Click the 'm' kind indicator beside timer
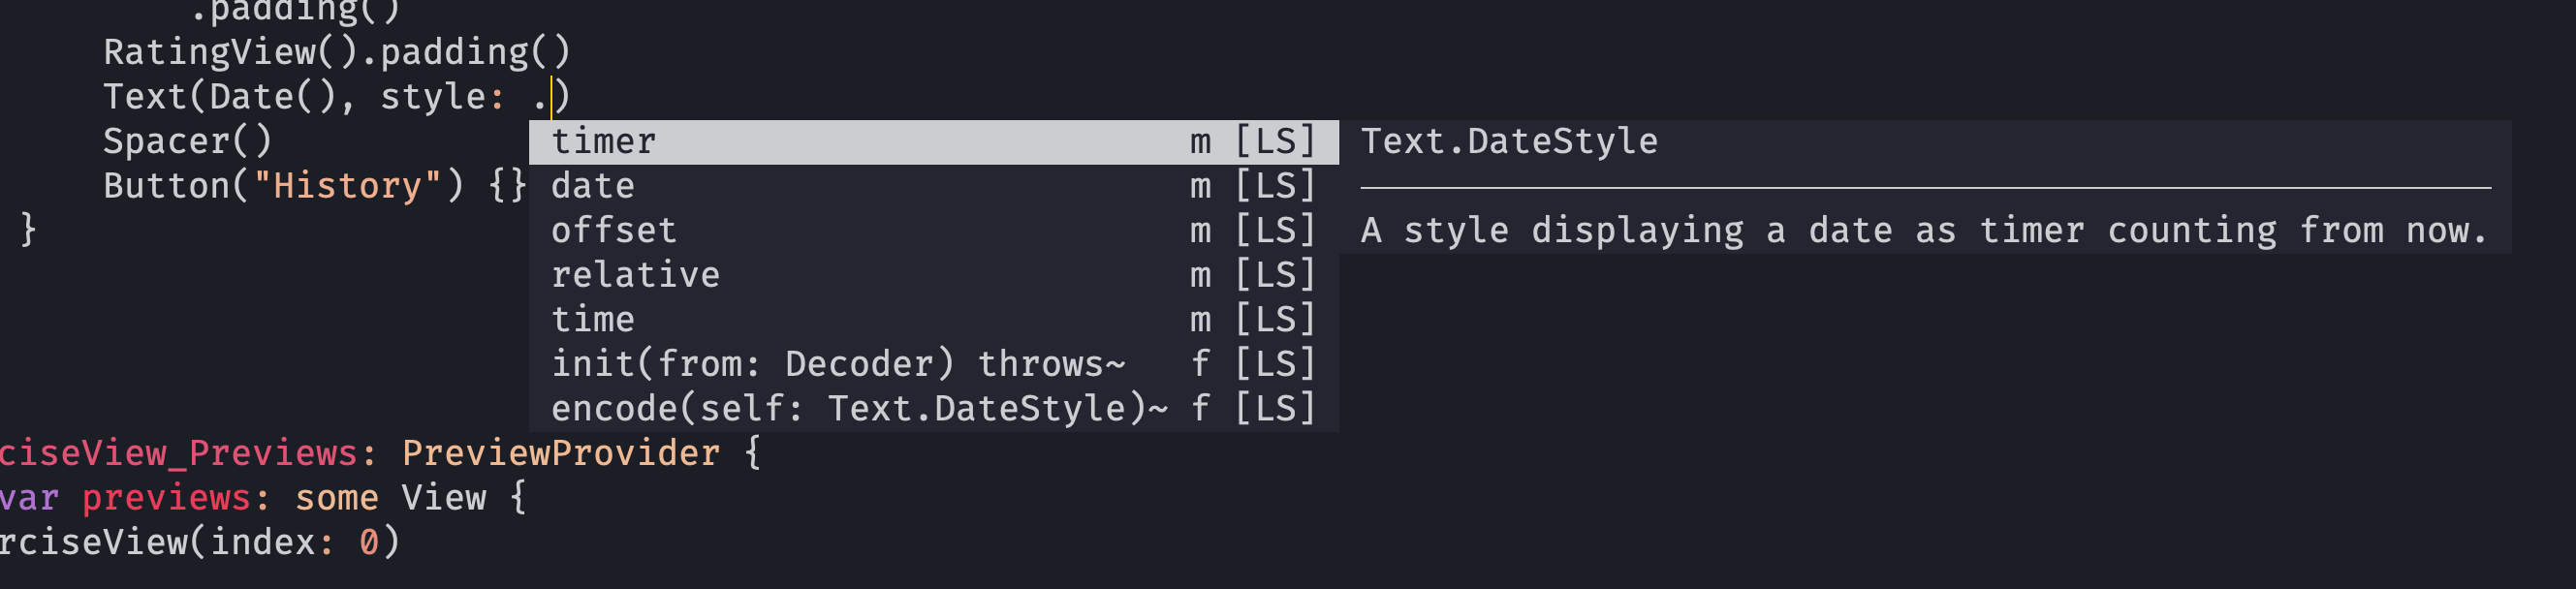Image resolution: width=2576 pixels, height=589 pixels. 1200,142
